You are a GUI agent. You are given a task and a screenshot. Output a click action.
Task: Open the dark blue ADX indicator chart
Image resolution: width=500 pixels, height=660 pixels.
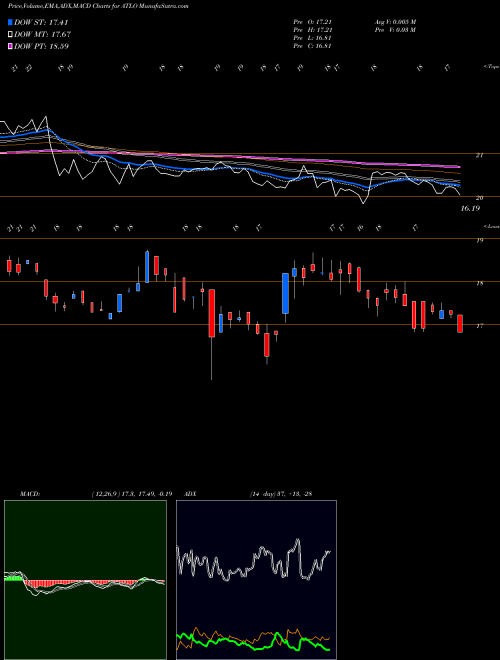(x=256, y=580)
